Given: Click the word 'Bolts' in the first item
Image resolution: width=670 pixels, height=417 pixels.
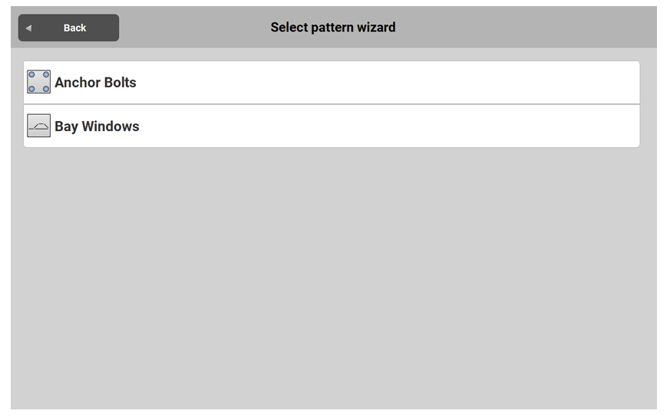Looking at the screenshot, I should pos(118,82).
